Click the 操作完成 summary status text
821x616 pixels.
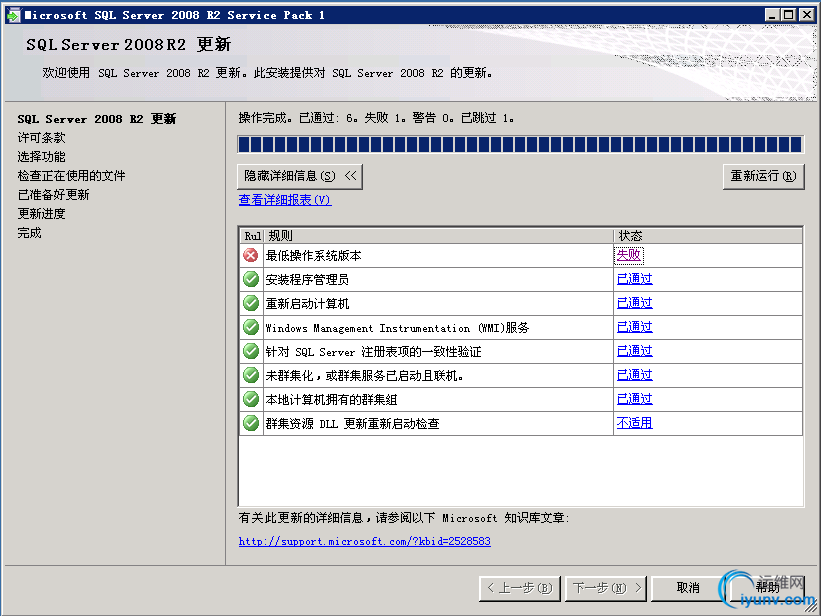click(x=376, y=118)
